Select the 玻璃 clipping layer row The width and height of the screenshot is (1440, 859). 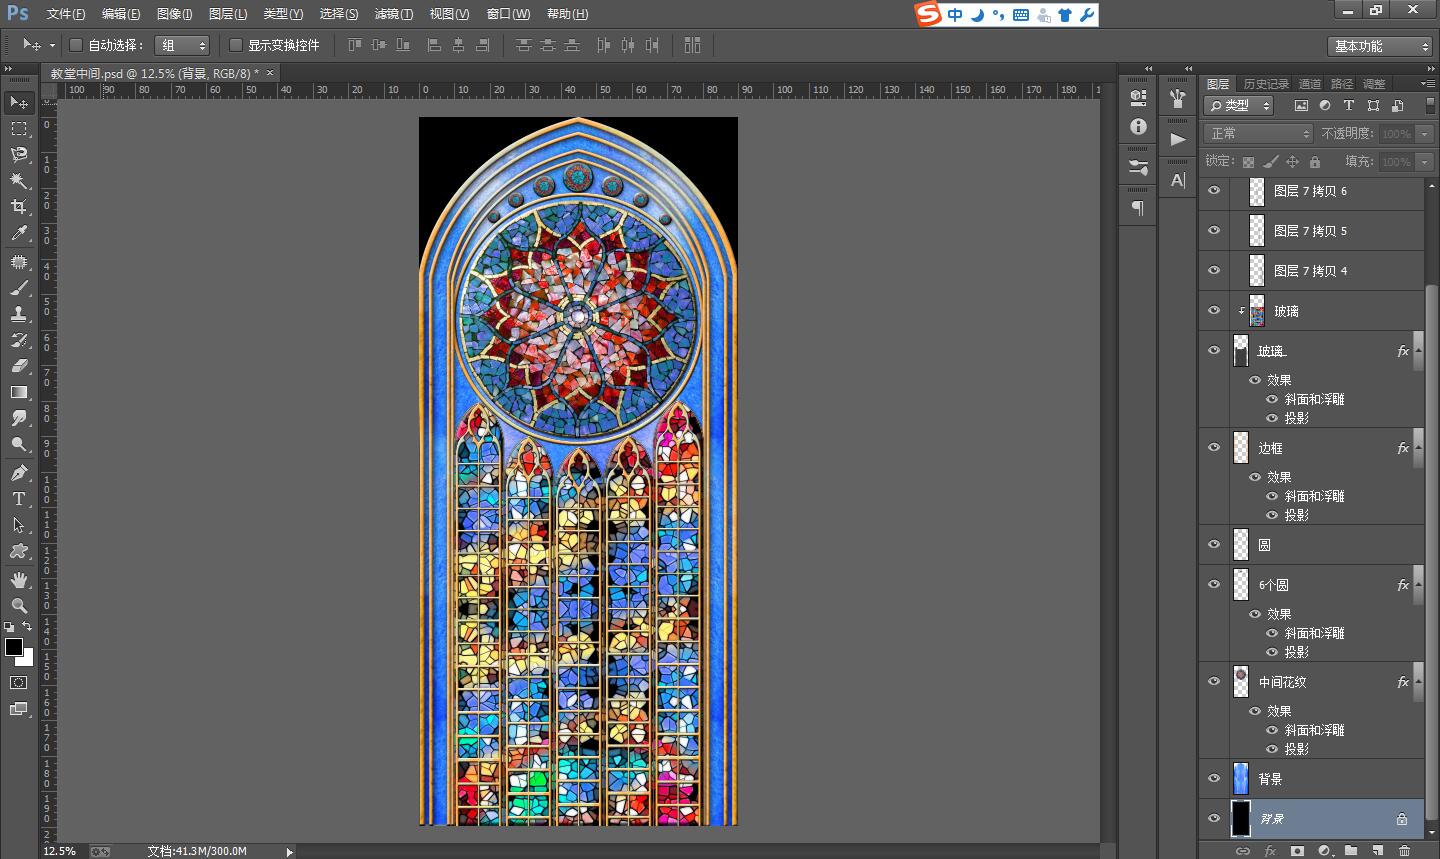[1313, 311]
